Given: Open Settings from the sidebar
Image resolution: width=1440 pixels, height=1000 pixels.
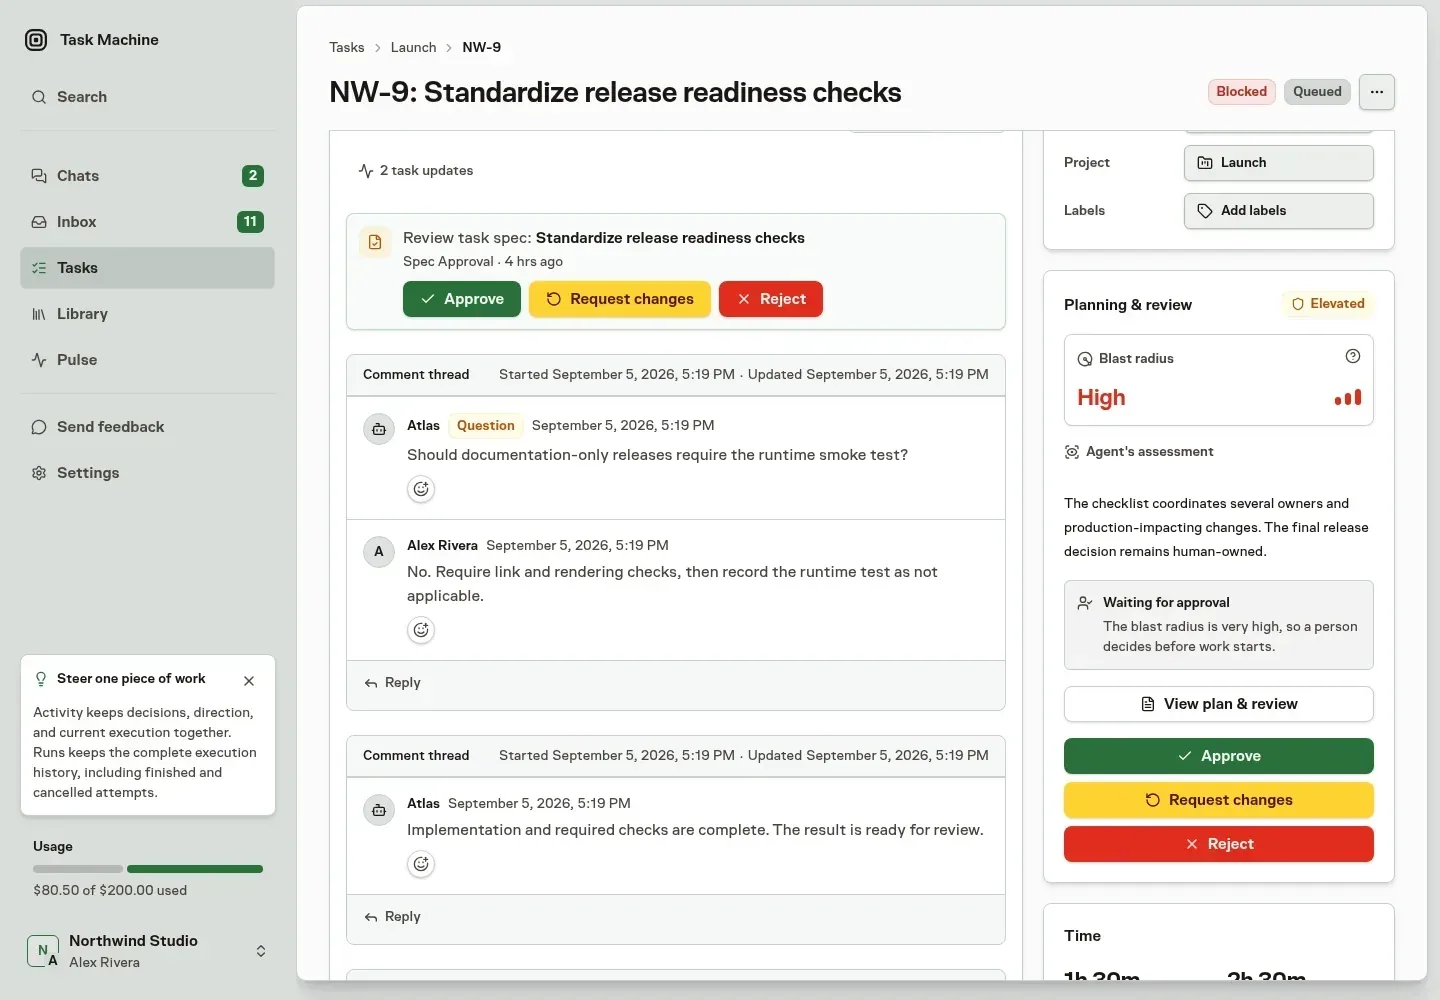Looking at the screenshot, I should click(x=147, y=473).
